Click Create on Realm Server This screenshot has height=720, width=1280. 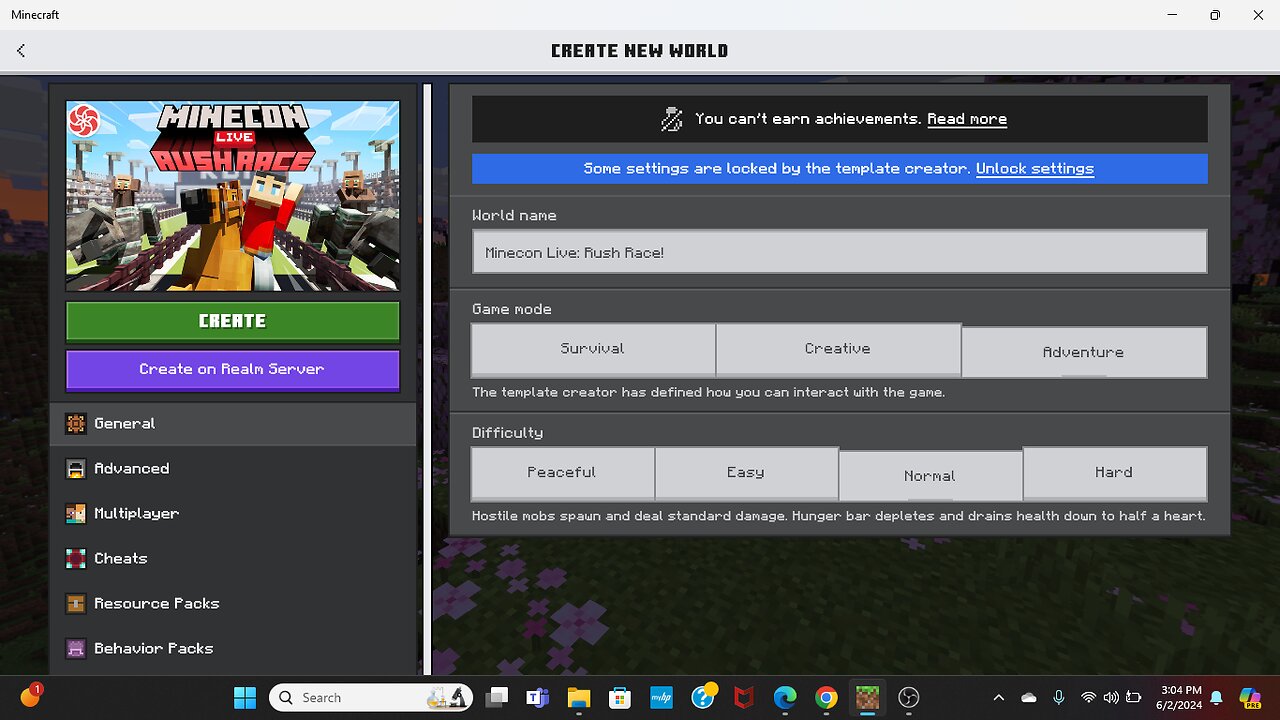tap(233, 369)
